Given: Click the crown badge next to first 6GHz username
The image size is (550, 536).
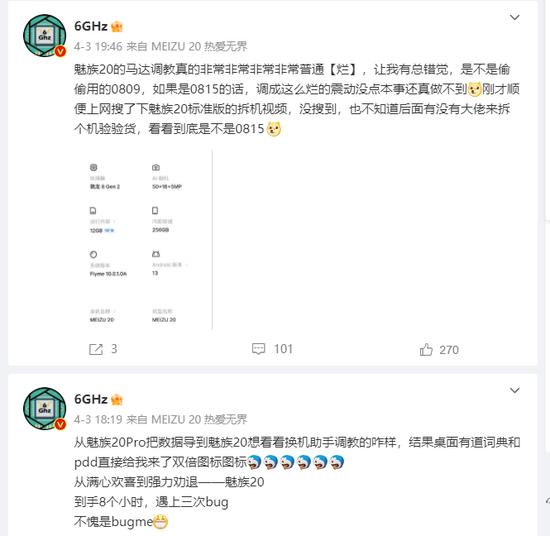Looking at the screenshot, I should pos(117,27).
